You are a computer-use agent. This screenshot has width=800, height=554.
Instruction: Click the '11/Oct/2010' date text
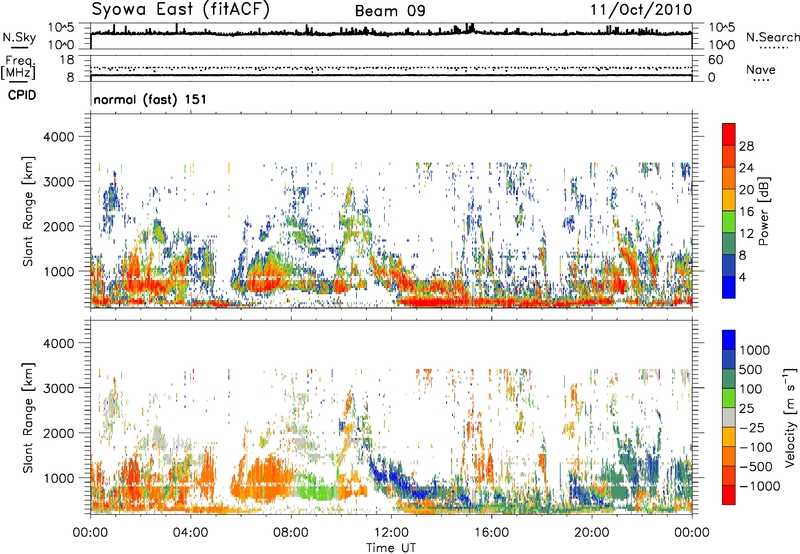[x=641, y=10]
